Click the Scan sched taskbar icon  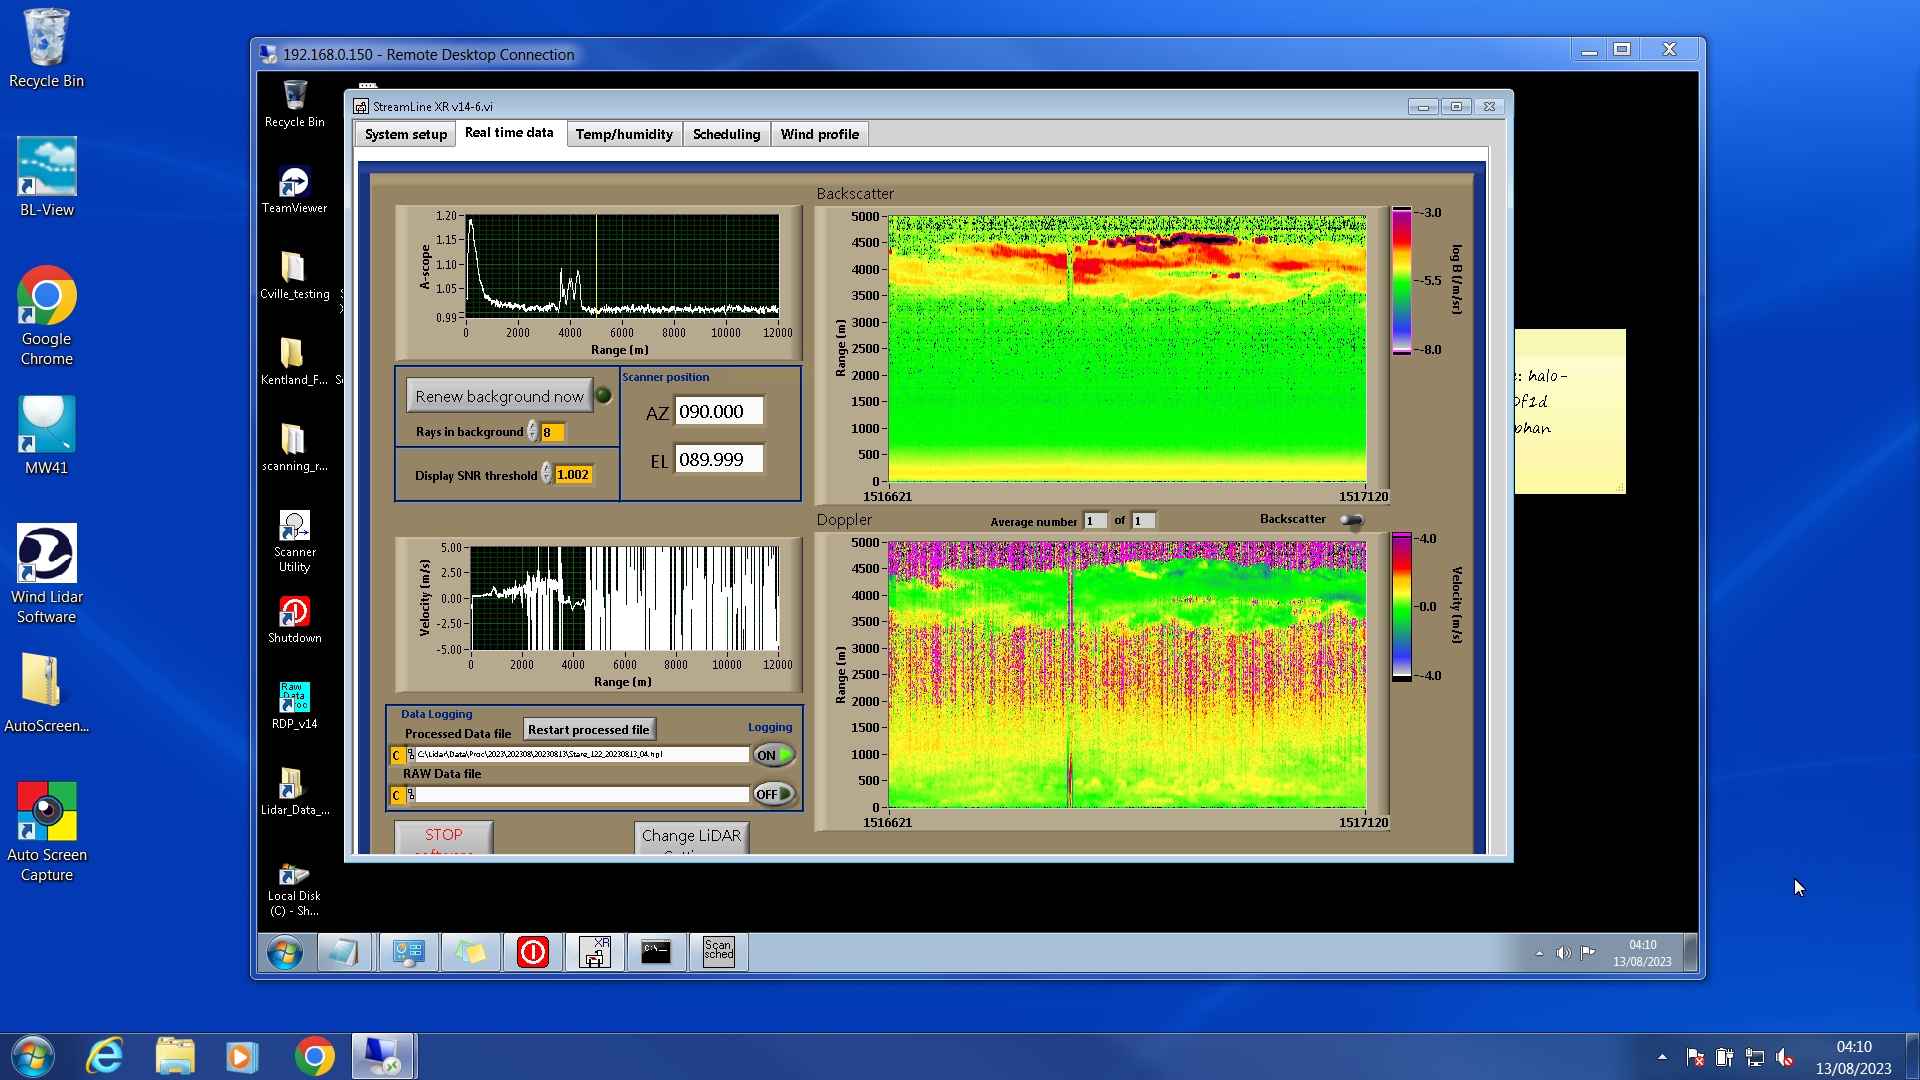click(x=718, y=951)
